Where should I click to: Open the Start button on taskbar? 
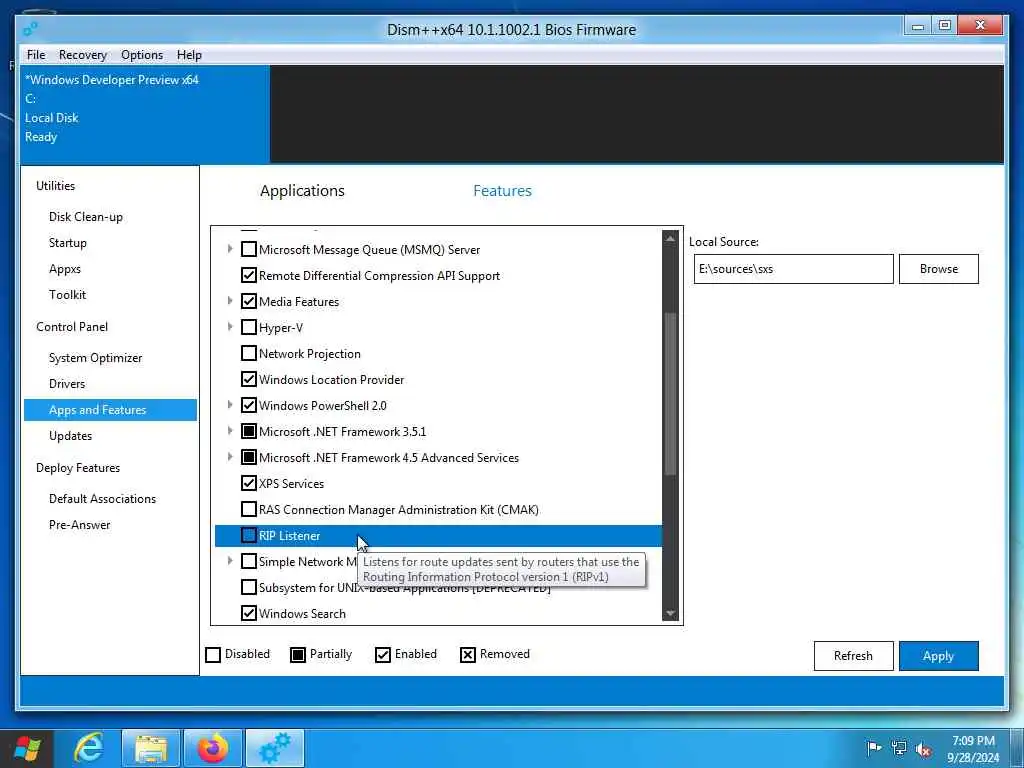coord(27,748)
